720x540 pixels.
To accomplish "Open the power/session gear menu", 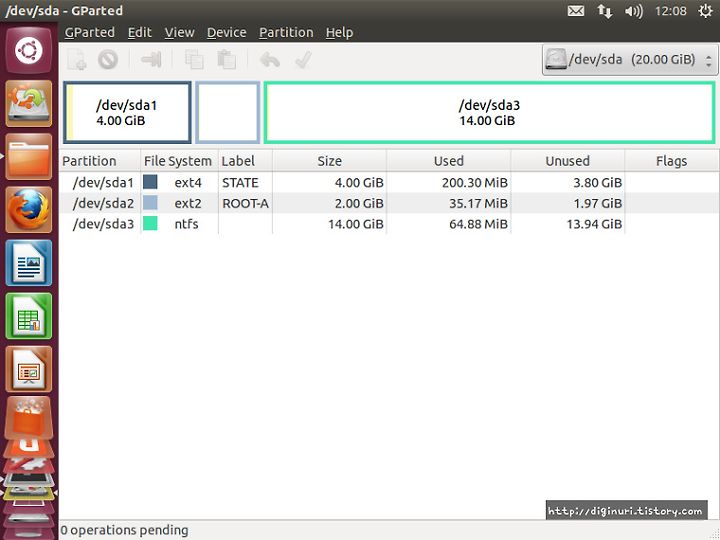I will pyautogui.click(x=706, y=11).
